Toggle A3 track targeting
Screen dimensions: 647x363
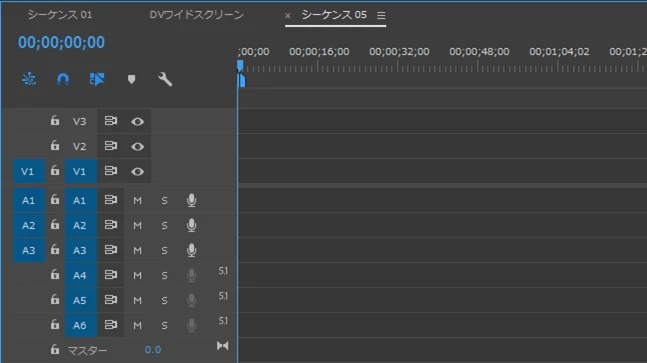click(x=80, y=250)
